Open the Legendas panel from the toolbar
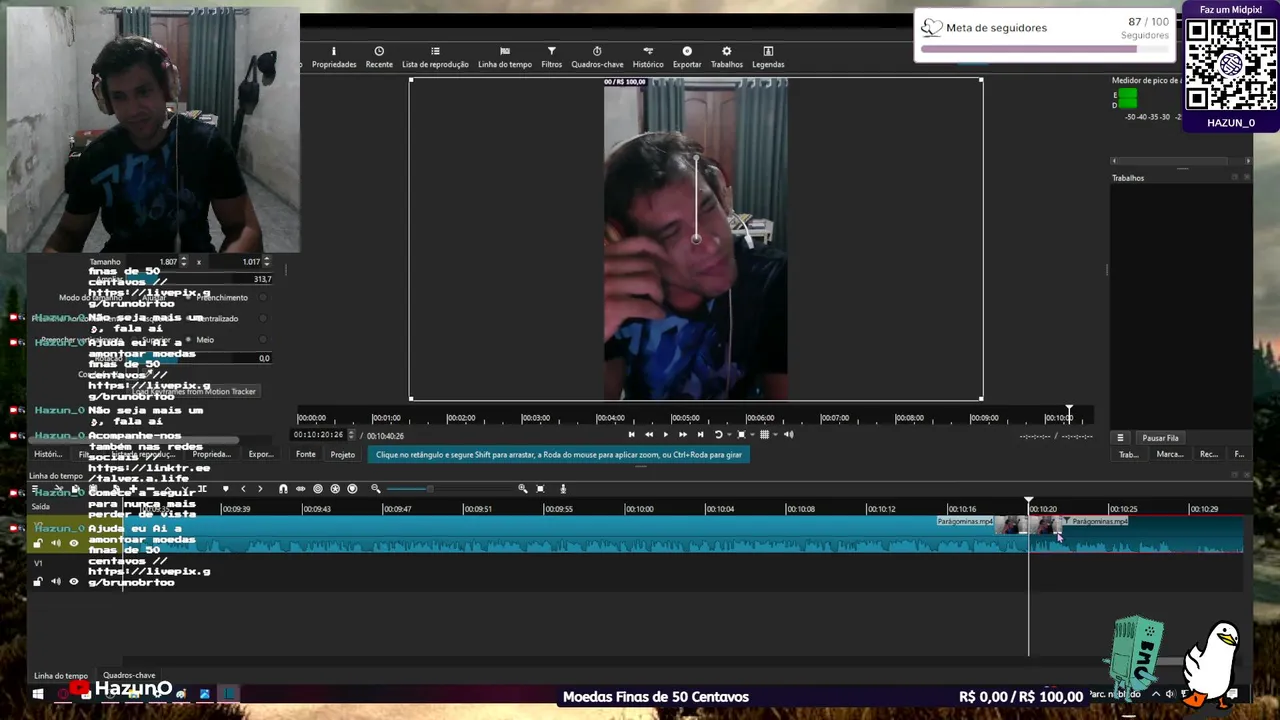Image resolution: width=1280 pixels, height=720 pixels. click(768, 57)
